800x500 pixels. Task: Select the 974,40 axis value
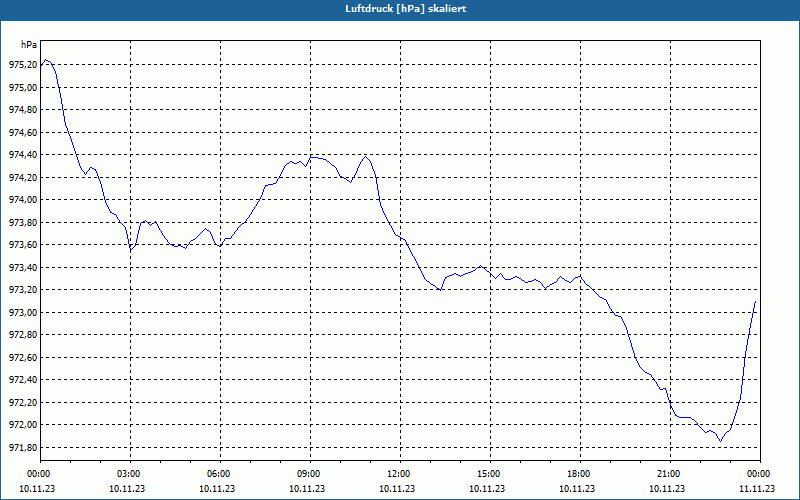pos(23,155)
